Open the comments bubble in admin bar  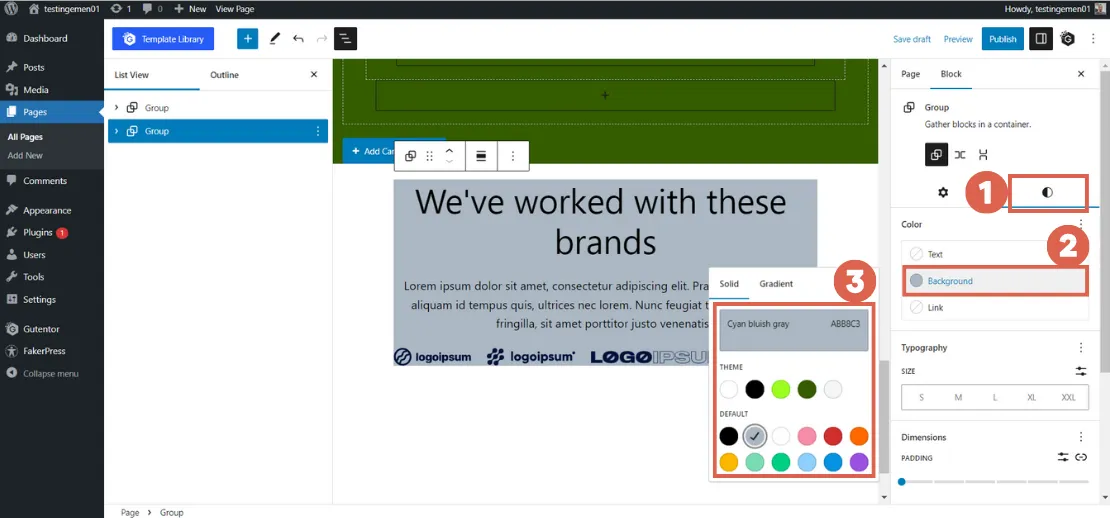(152, 9)
